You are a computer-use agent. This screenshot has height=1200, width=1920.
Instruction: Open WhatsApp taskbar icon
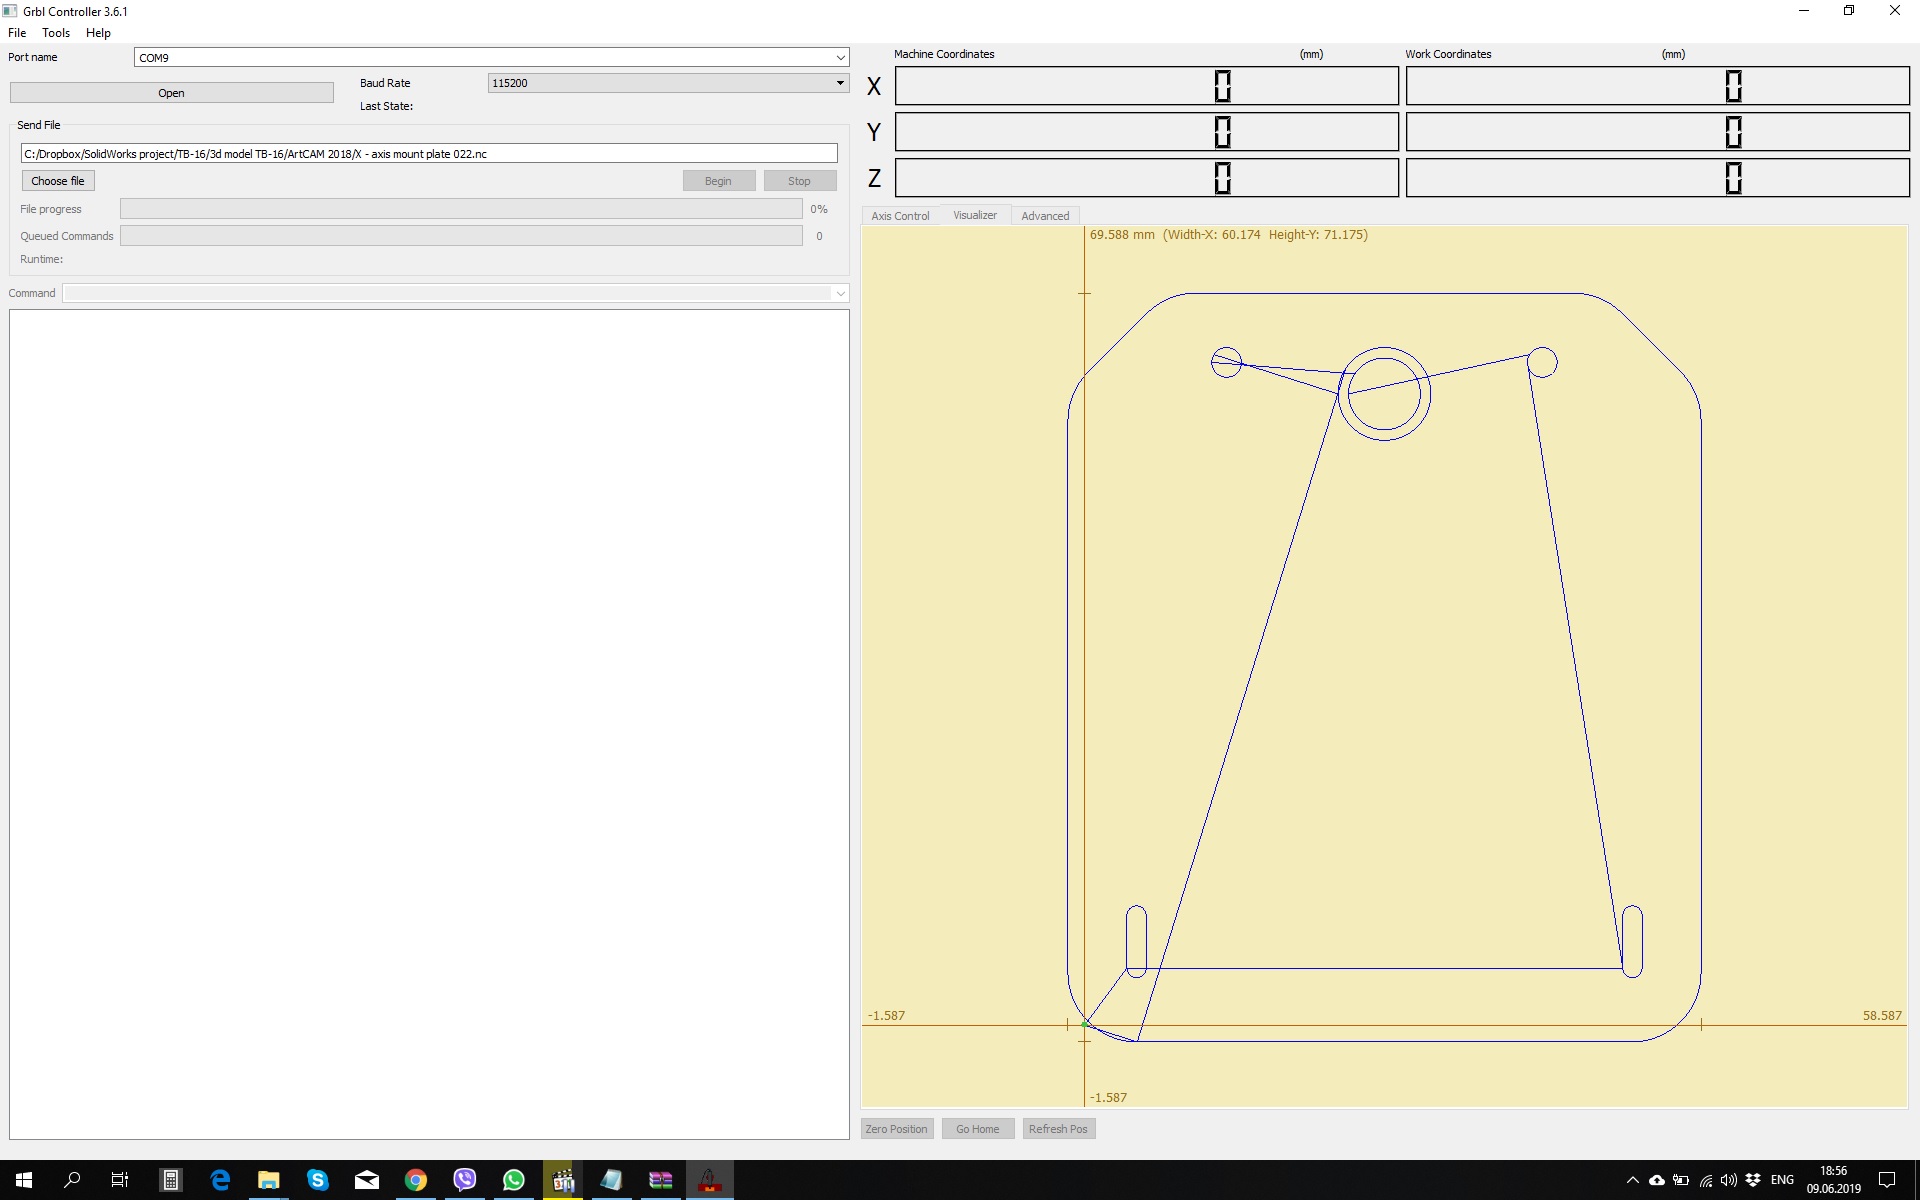(x=514, y=1180)
